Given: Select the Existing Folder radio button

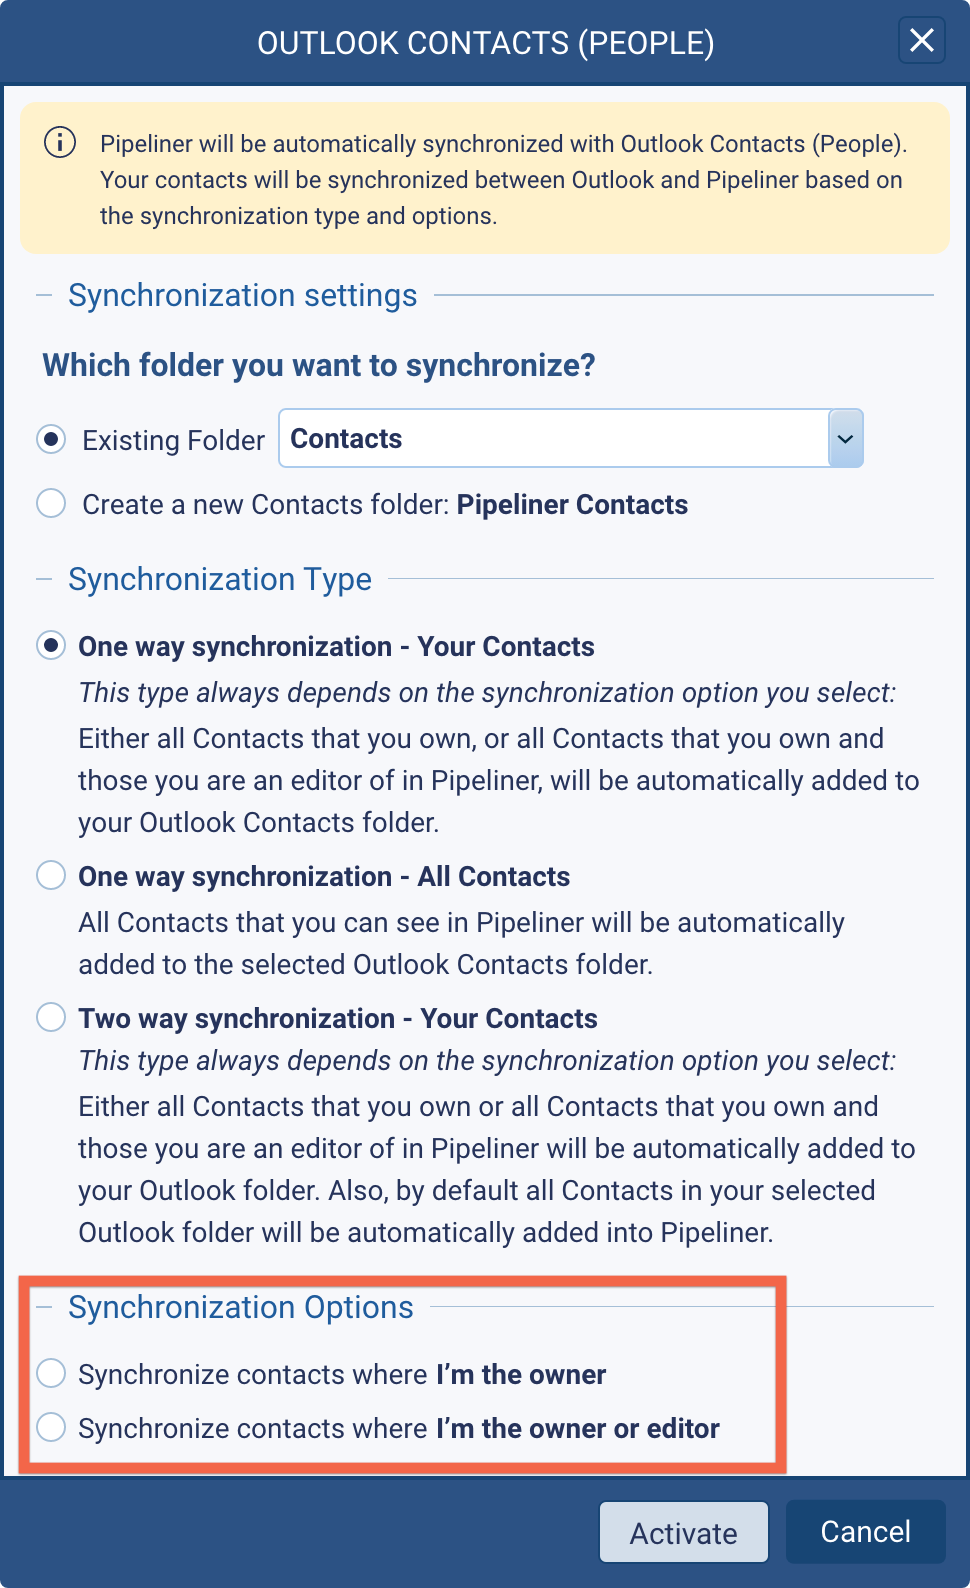Looking at the screenshot, I should (x=51, y=439).
